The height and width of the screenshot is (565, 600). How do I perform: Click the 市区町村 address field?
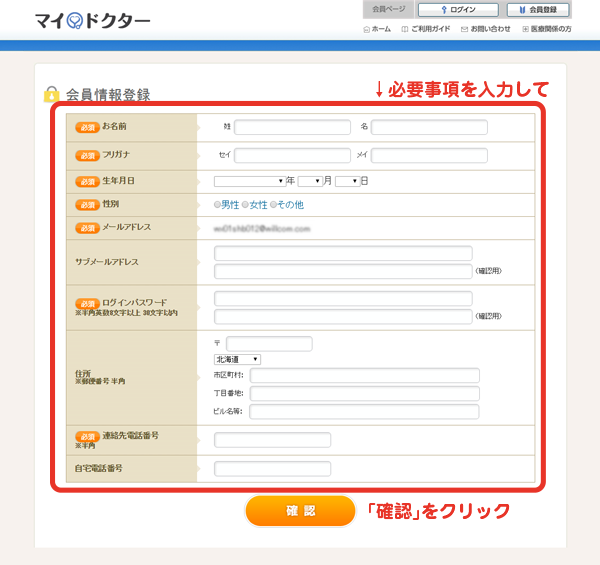365,375
